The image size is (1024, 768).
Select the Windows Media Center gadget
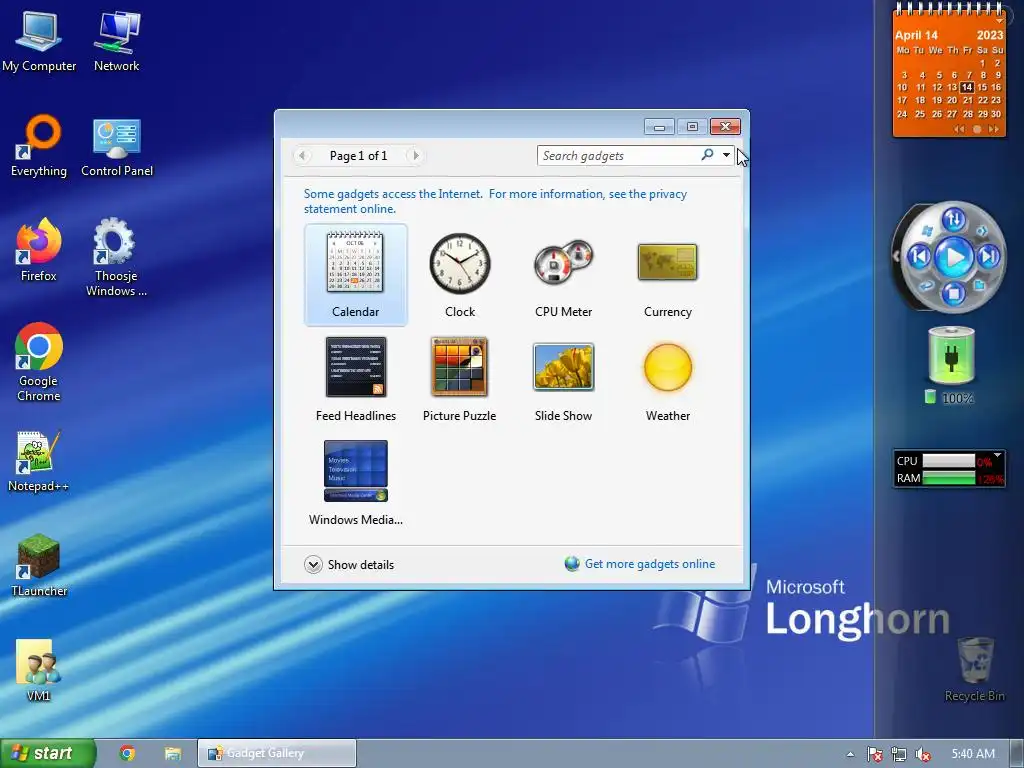355,483
